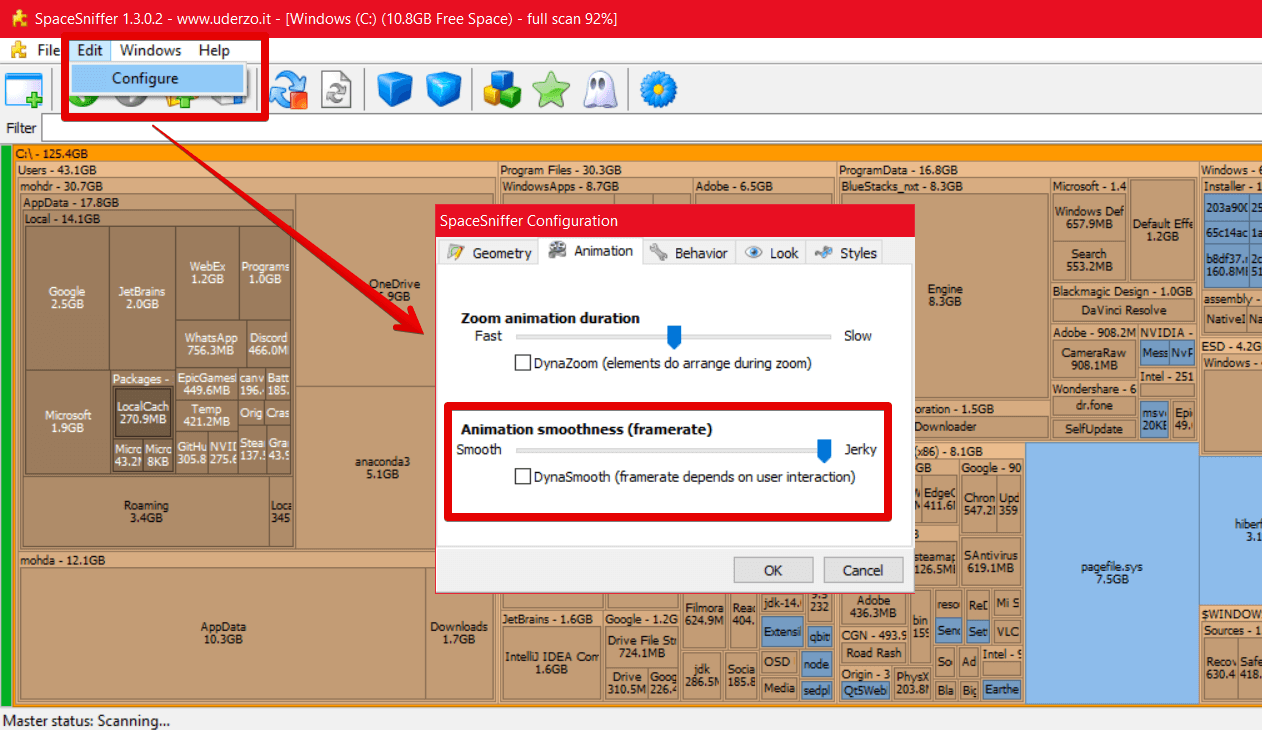Click the Zoom animation duration slider handle
1262x730 pixels.
tap(674, 337)
